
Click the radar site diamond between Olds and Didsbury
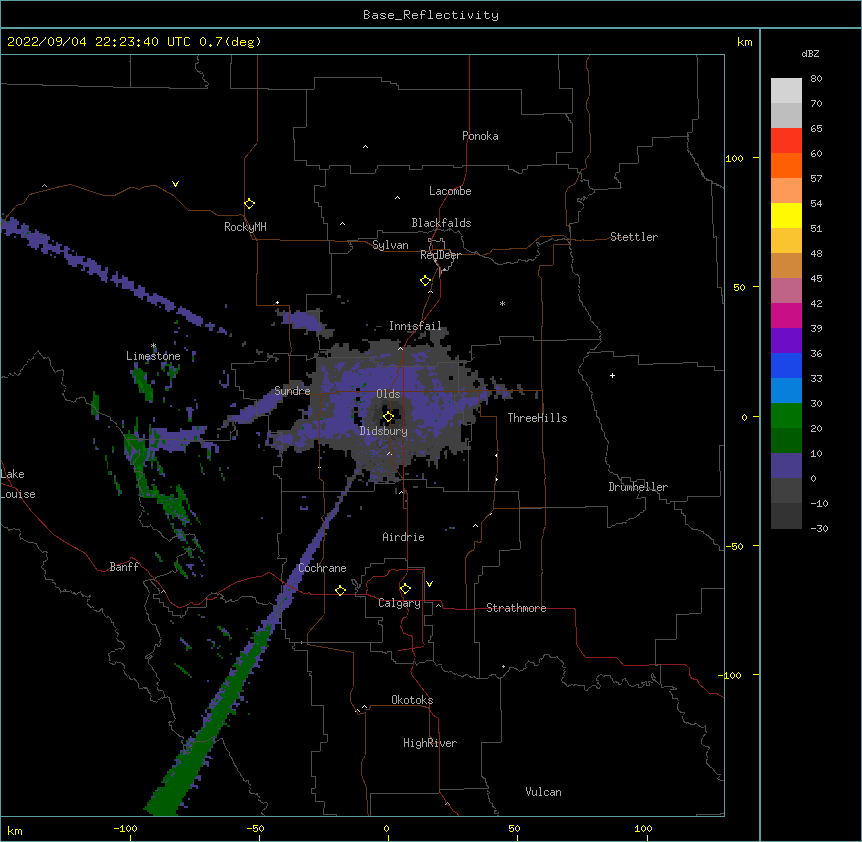tap(388, 417)
